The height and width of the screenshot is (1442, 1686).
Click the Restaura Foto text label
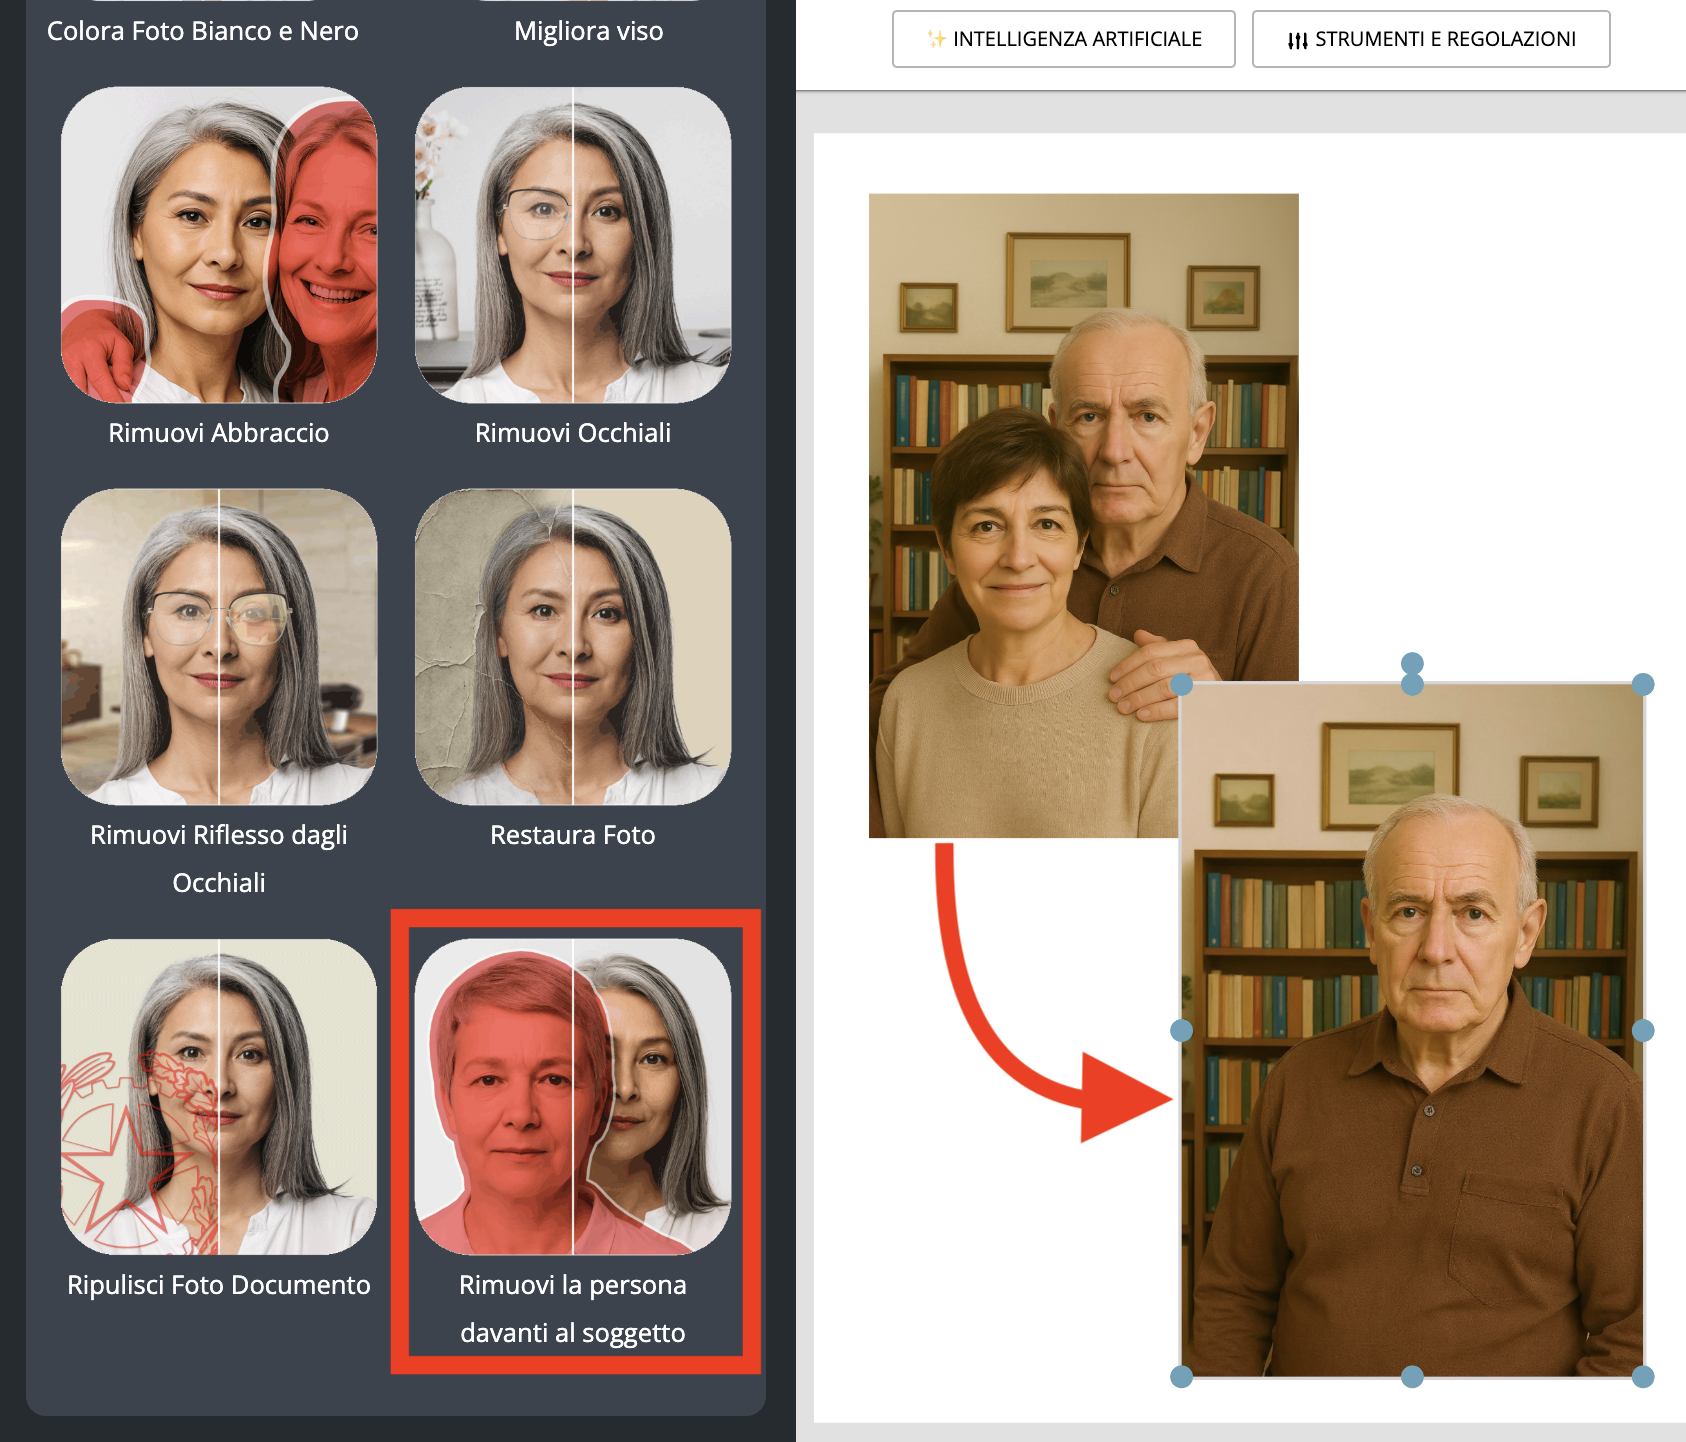pyautogui.click(x=573, y=835)
